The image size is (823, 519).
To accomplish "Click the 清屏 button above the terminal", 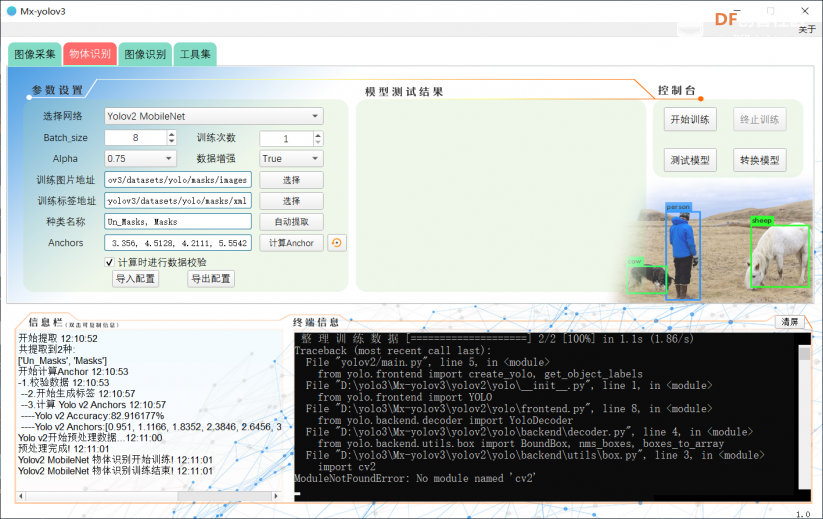I will pos(789,322).
